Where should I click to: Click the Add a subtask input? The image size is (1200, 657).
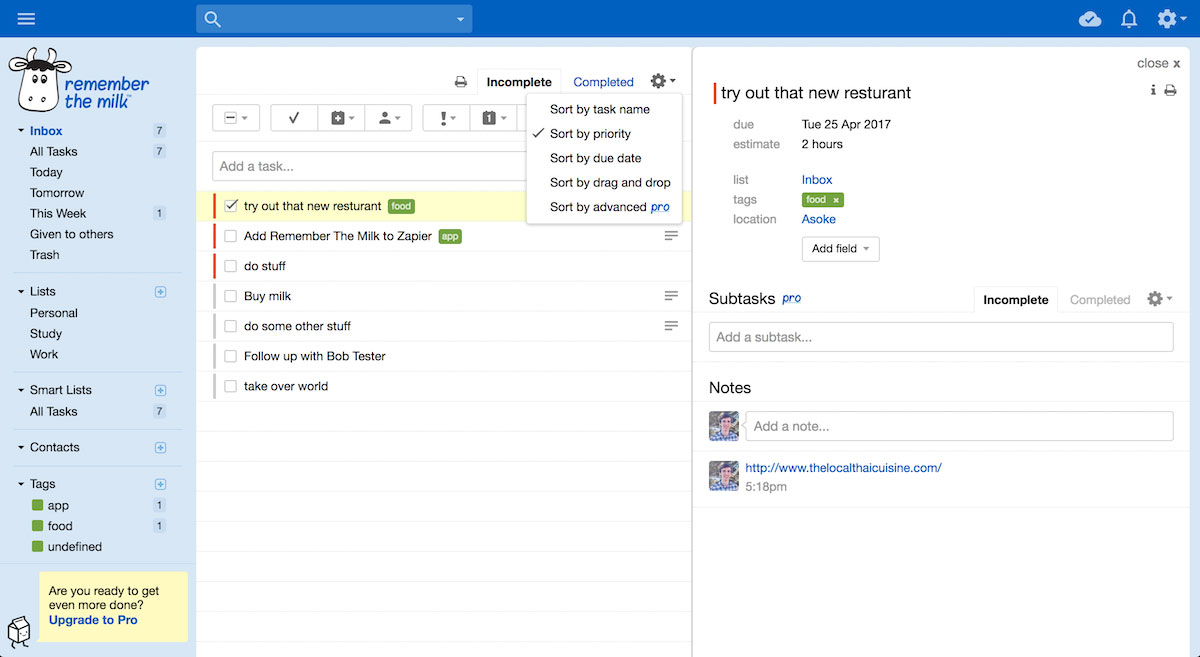[941, 337]
